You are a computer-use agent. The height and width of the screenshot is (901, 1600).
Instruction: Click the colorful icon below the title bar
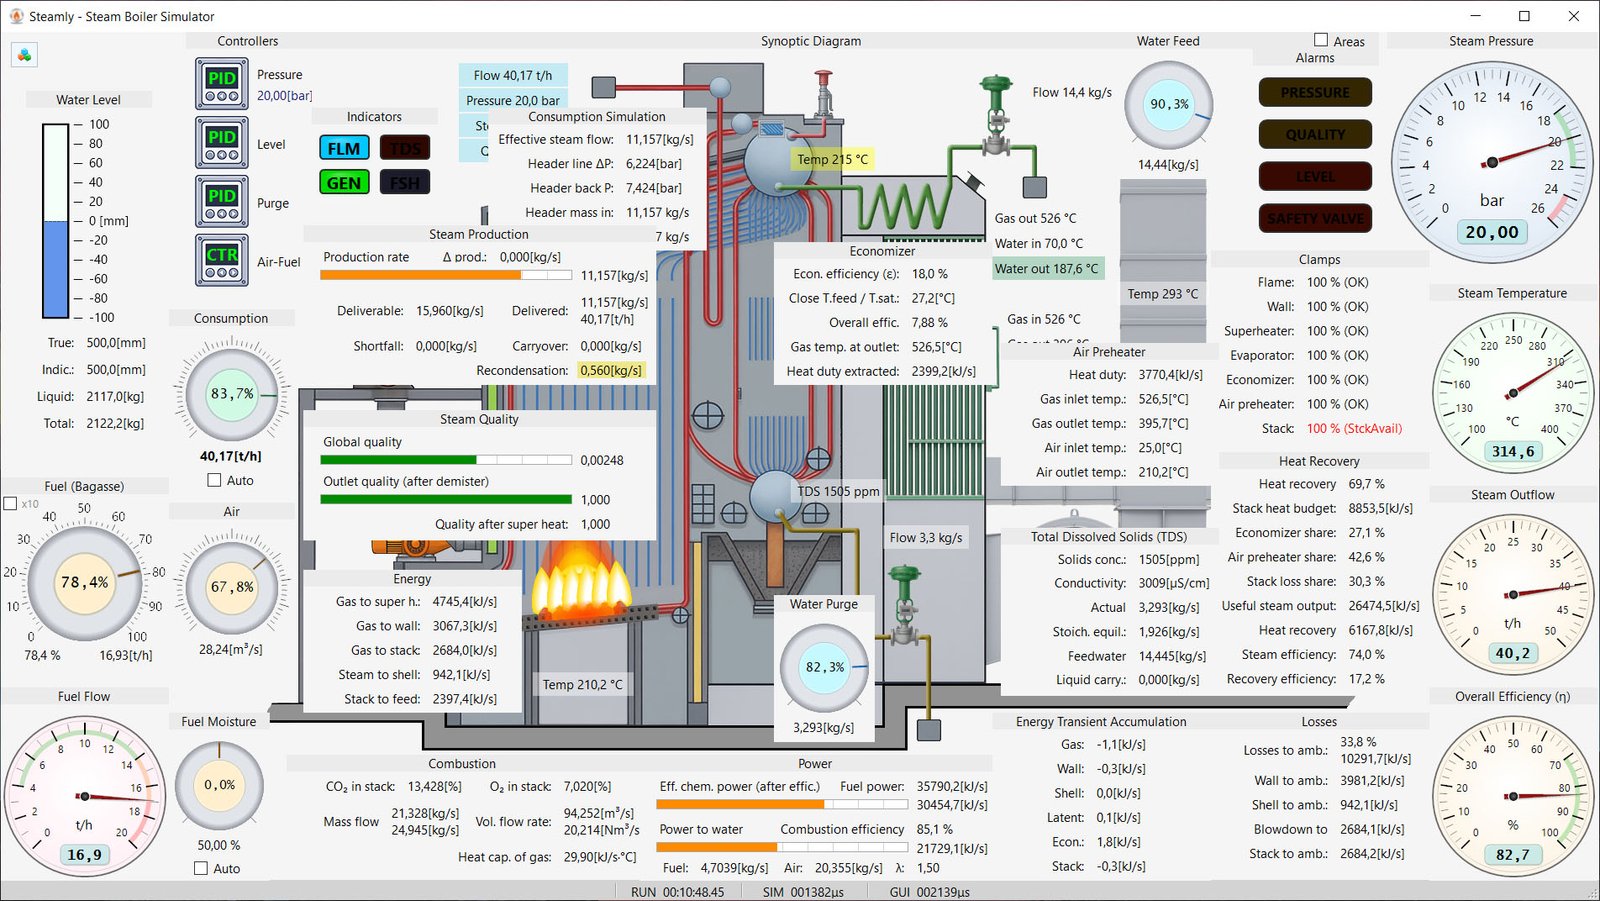point(24,55)
